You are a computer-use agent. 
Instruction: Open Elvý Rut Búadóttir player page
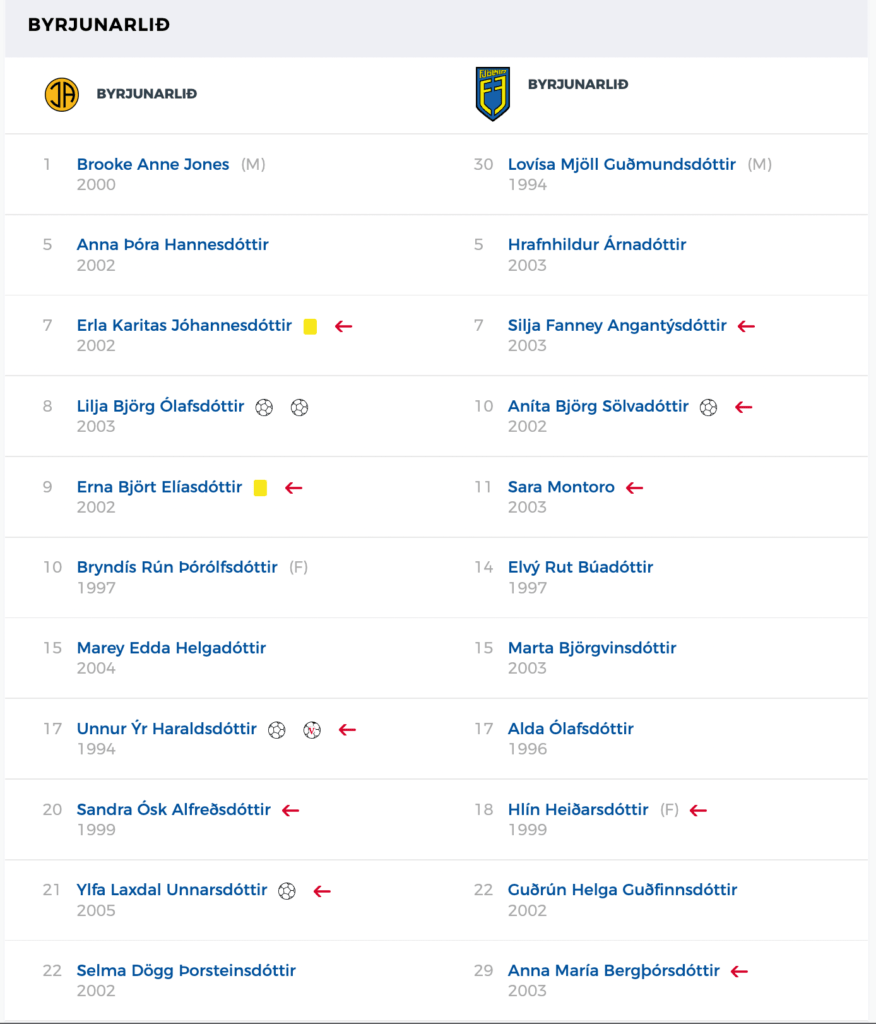click(581, 568)
